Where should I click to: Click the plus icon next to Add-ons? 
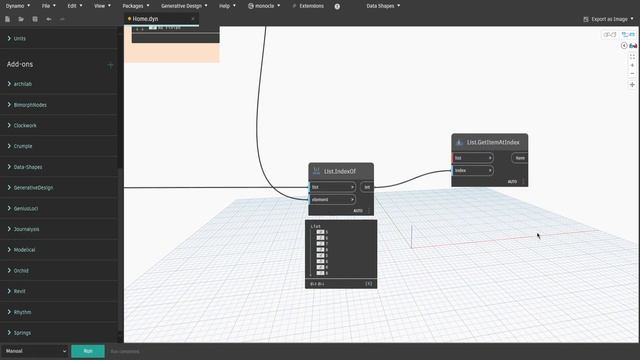point(110,65)
